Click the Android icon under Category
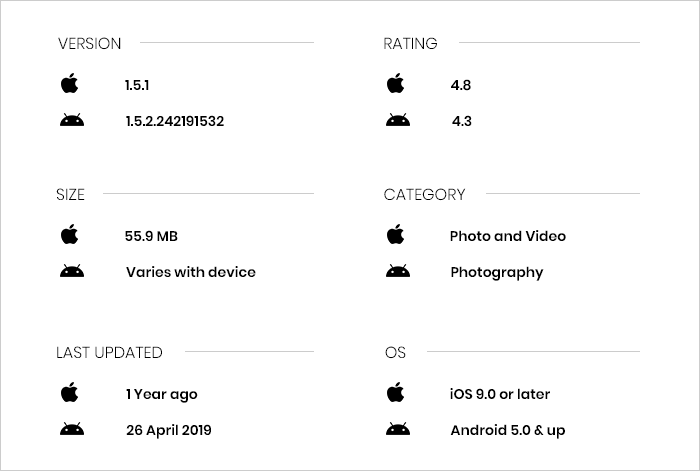This screenshot has width=700, height=471. pos(398,271)
